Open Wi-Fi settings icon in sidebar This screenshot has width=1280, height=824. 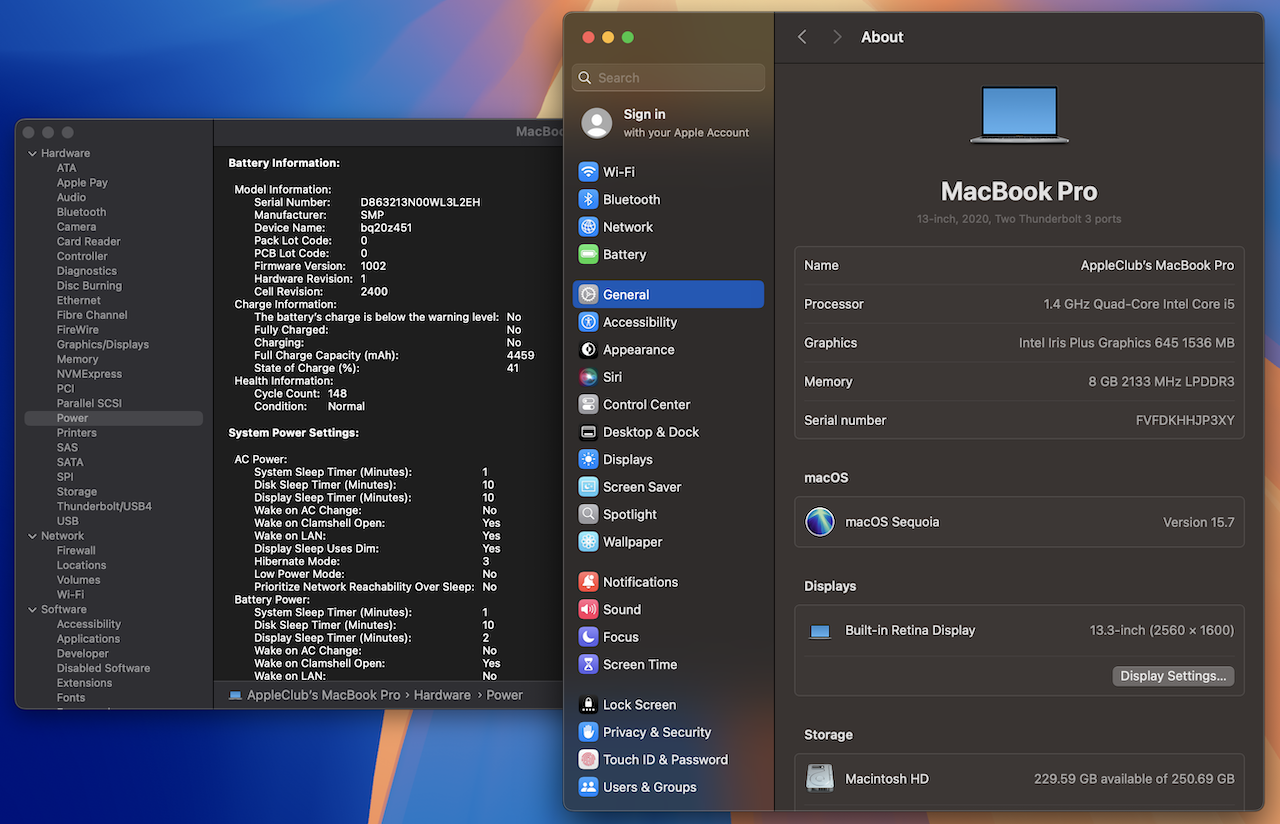588,172
